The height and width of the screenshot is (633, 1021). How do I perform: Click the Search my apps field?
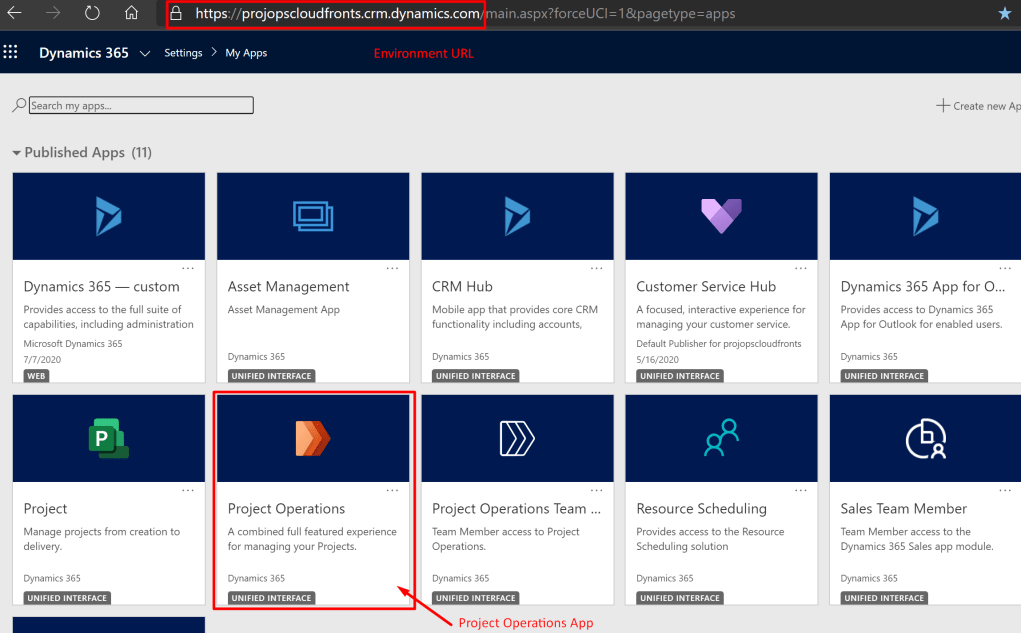(x=140, y=104)
